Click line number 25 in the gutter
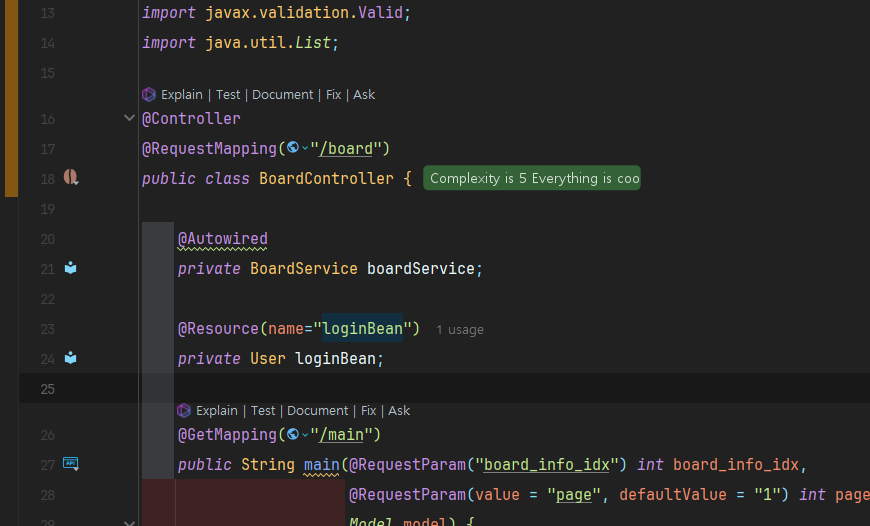The height and width of the screenshot is (526, 870). (48, 389)
